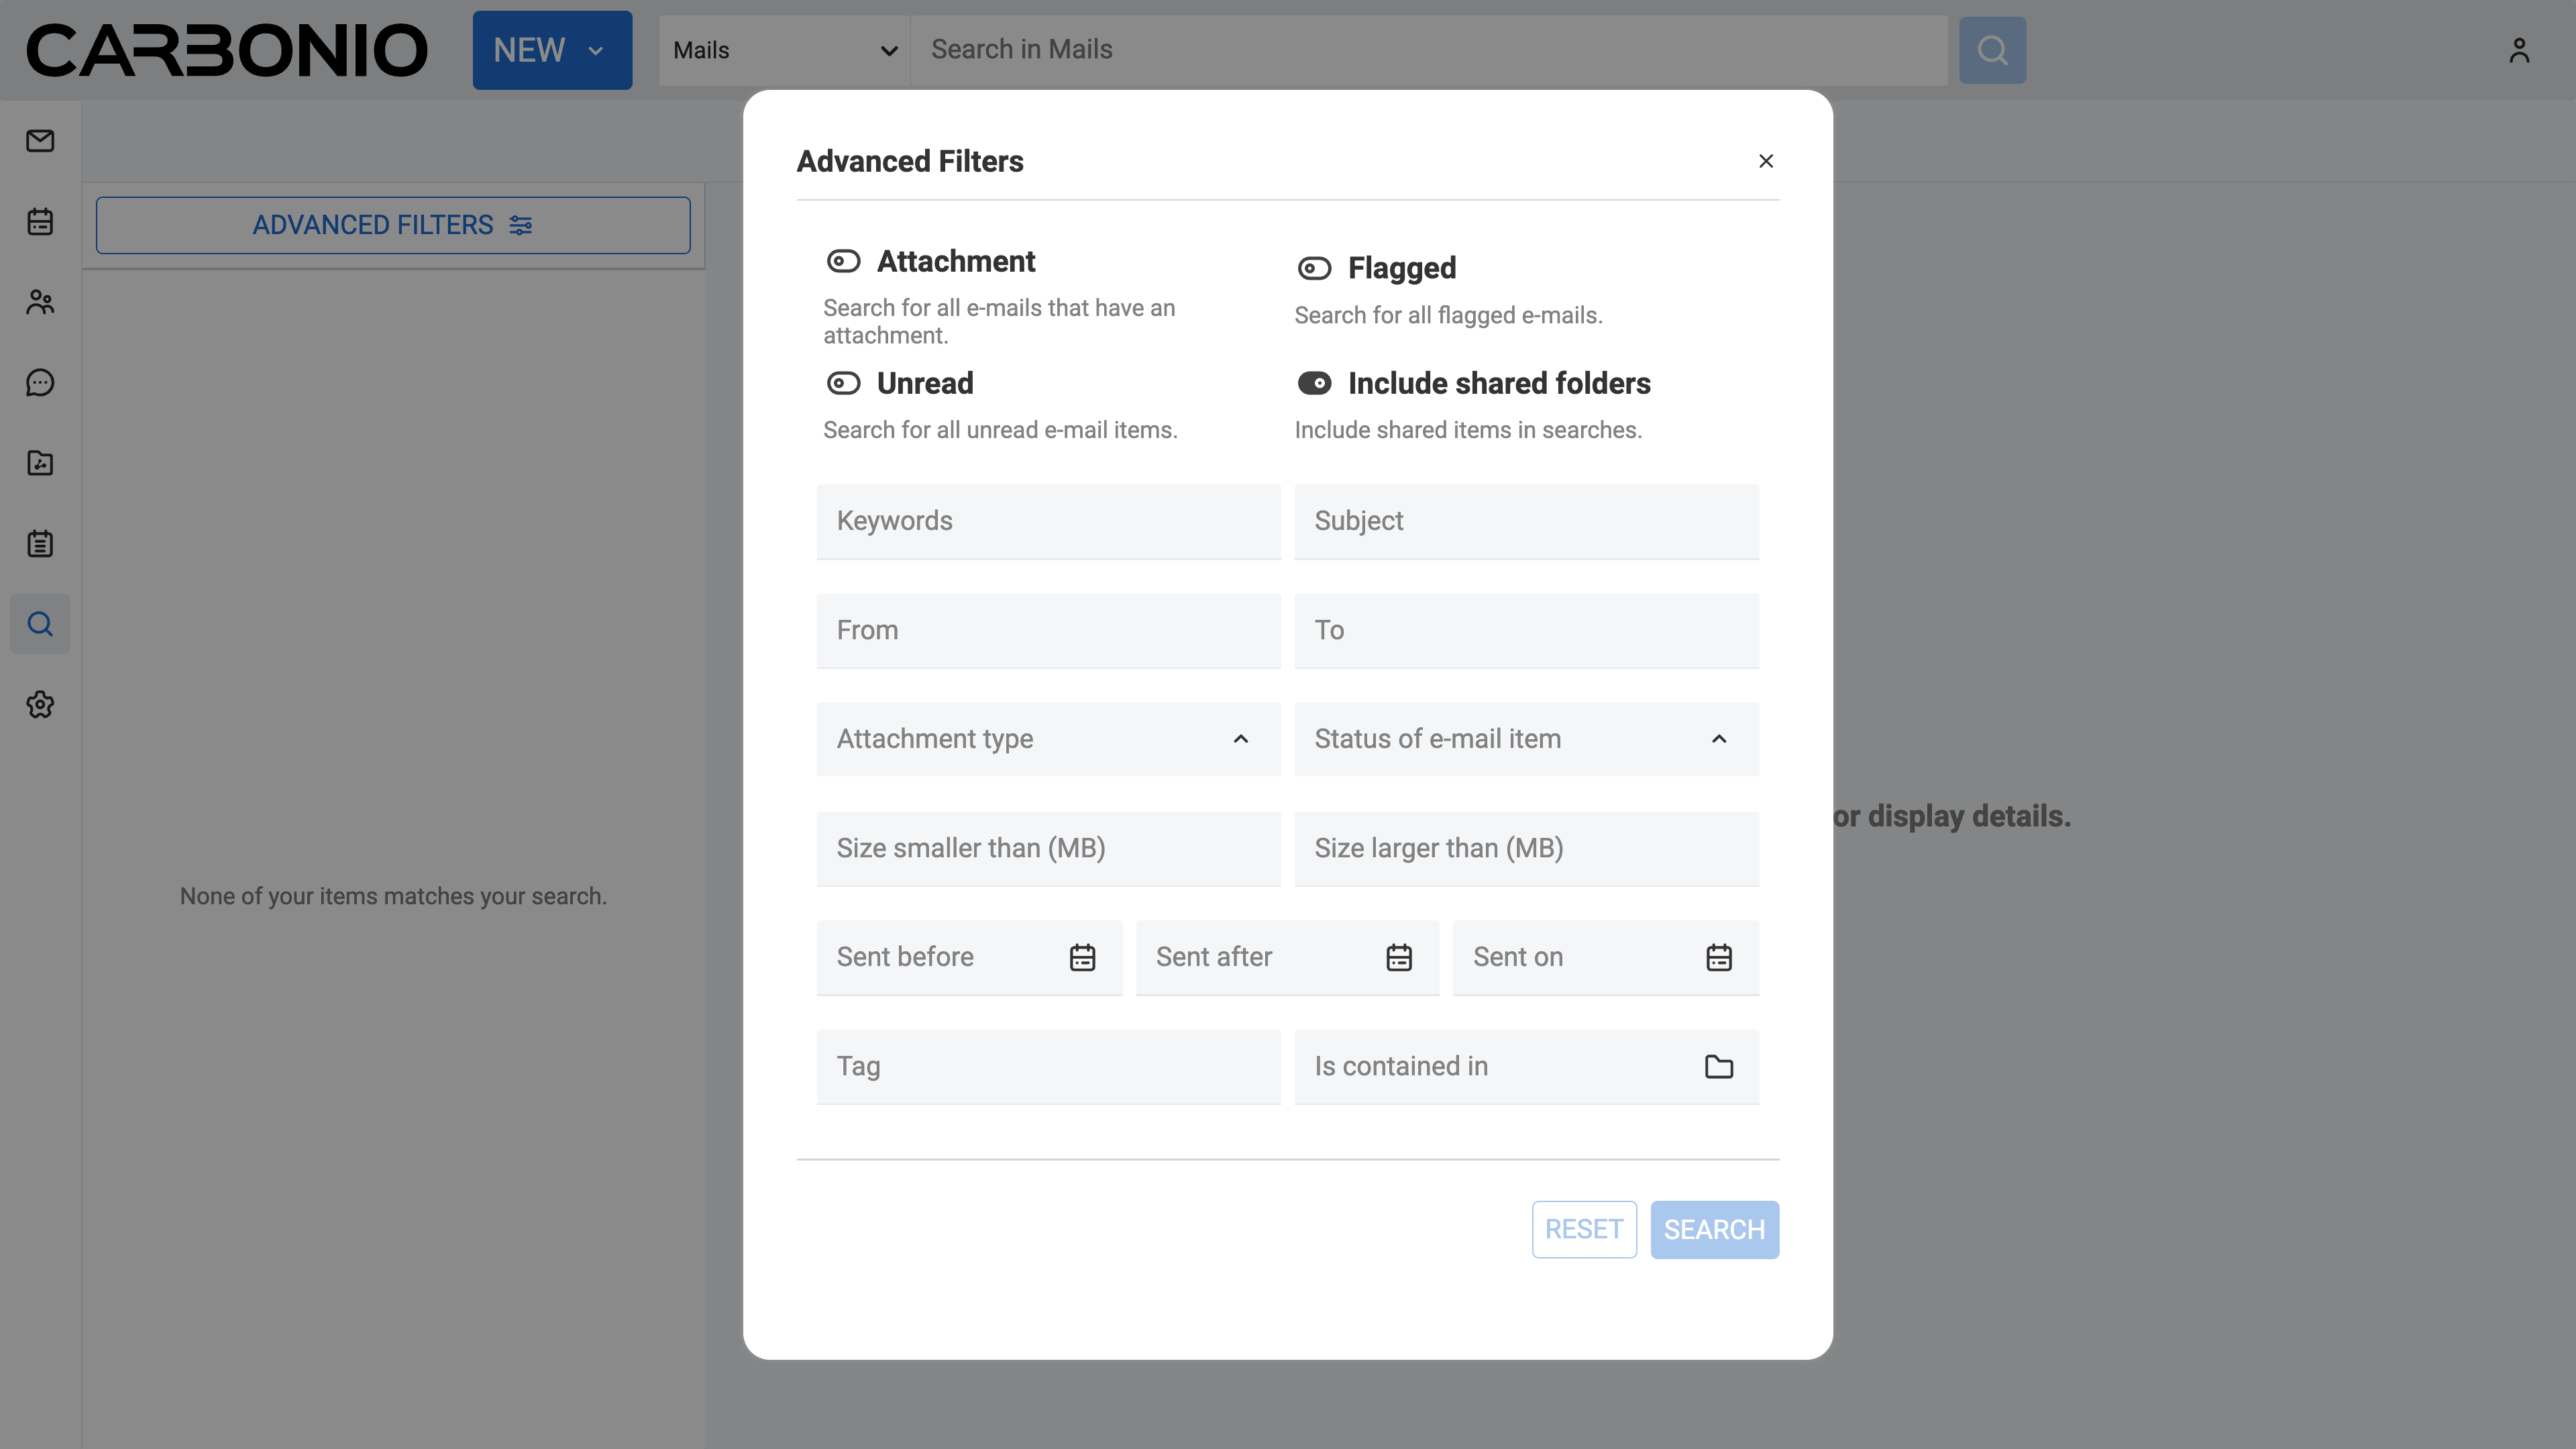
Task: Open the Calendar sidebar icon
Action: [x=40, y=222]
